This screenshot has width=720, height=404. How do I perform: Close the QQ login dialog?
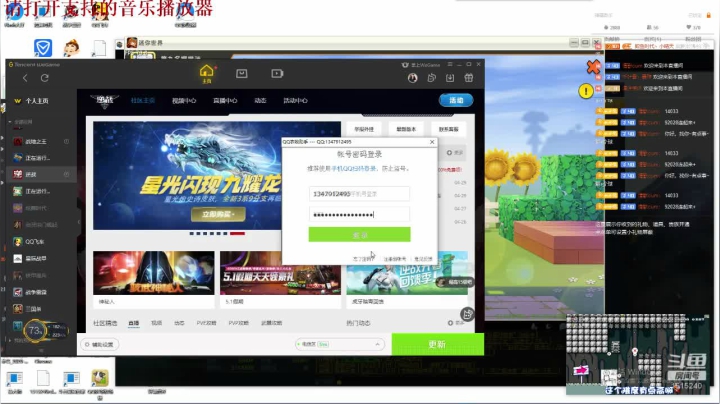[432, 142]
